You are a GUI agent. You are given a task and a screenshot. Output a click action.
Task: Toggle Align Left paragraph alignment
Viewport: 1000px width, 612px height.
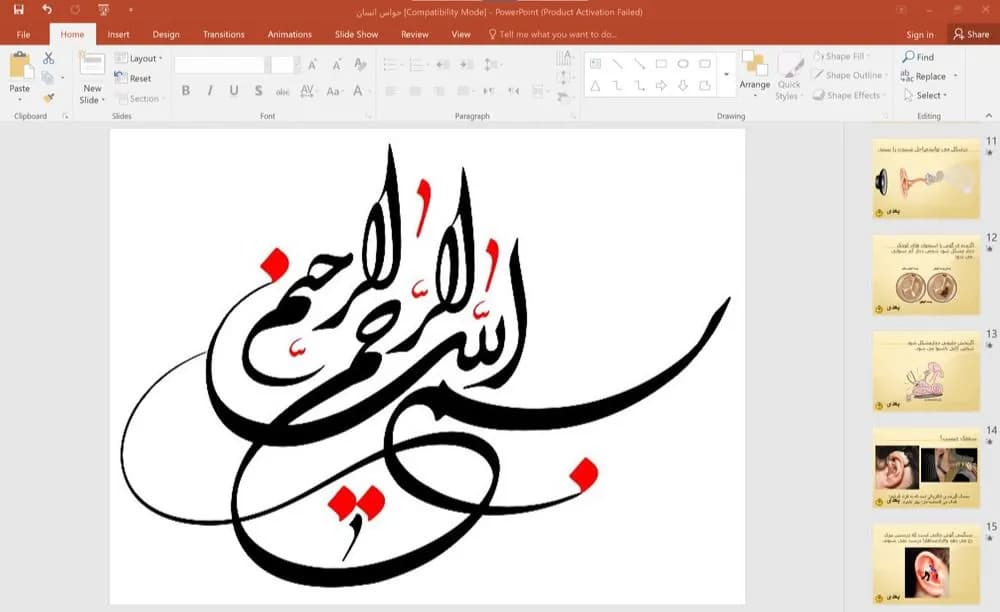coord(391,91)
